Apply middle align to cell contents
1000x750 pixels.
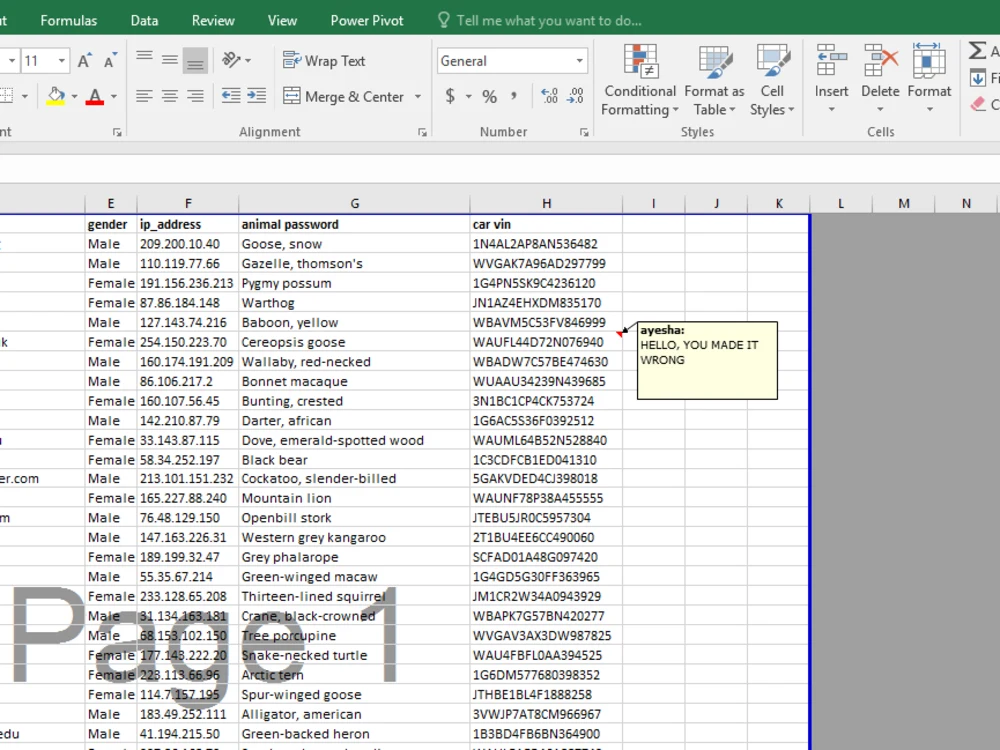170,61
